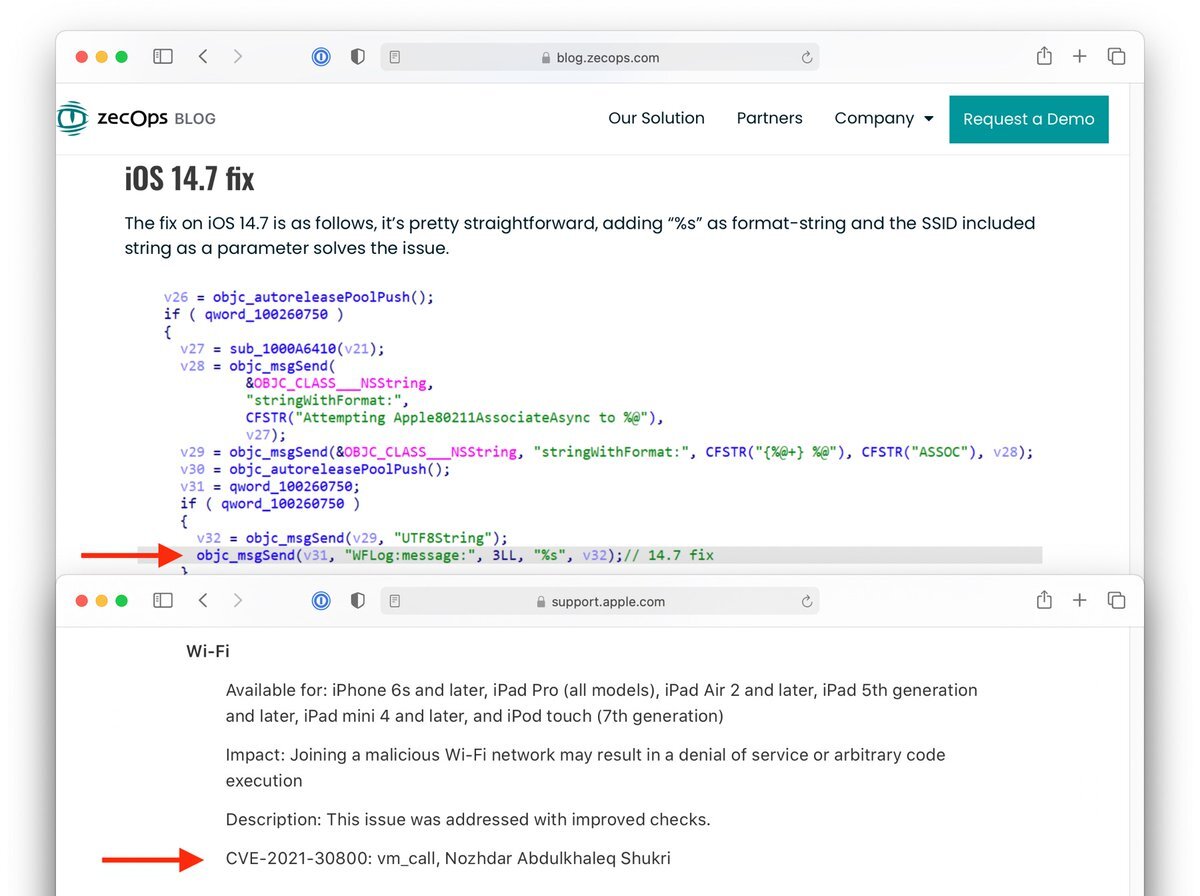Toggle sidebar in zecops blog window

(163, 57)
